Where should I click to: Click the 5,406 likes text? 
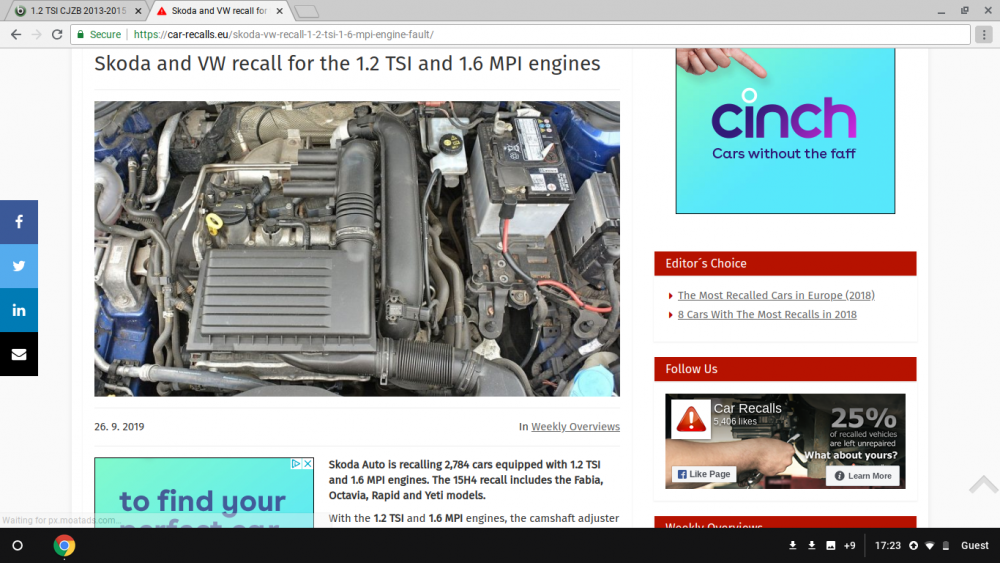point(735,421)
